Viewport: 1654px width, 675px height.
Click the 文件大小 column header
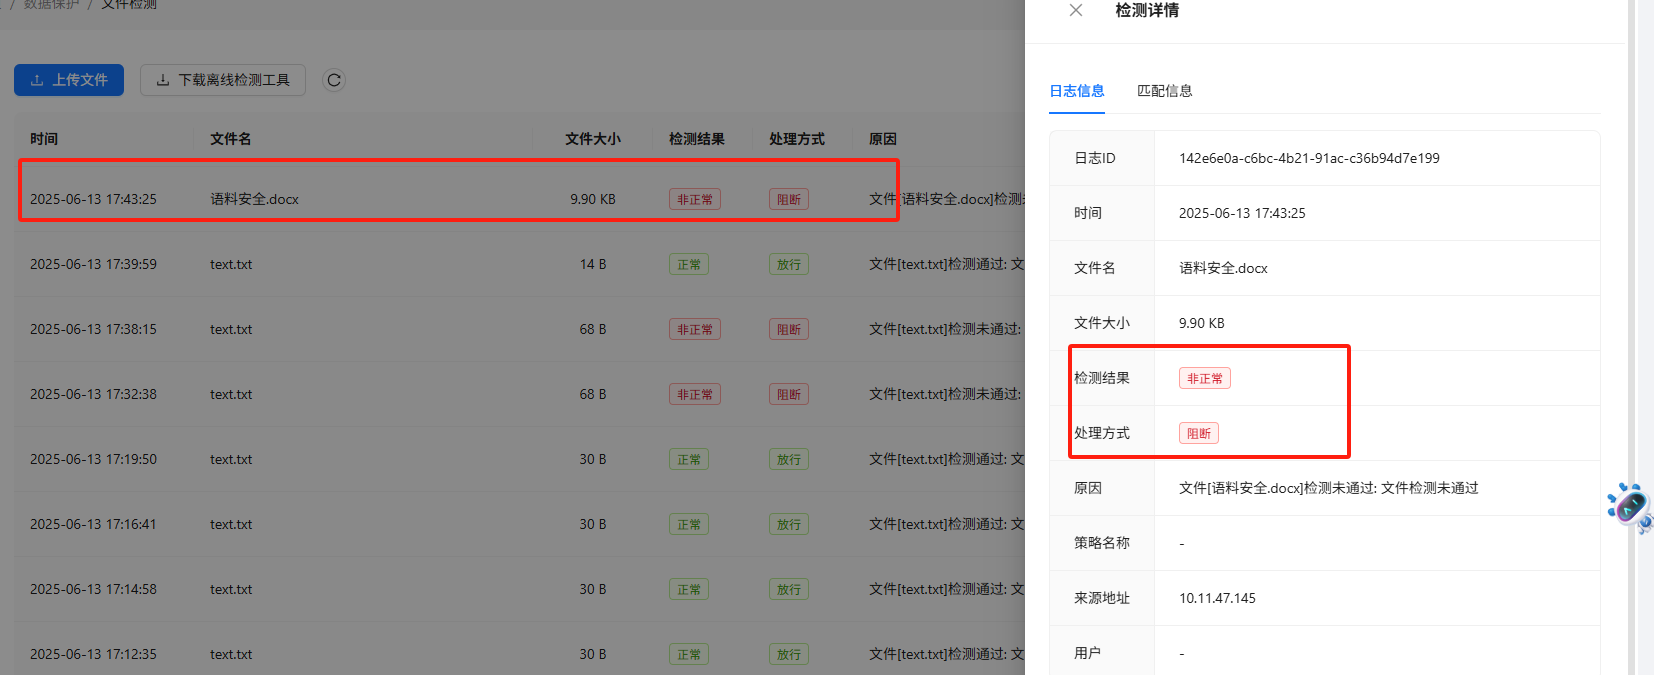tap(593, 139)
